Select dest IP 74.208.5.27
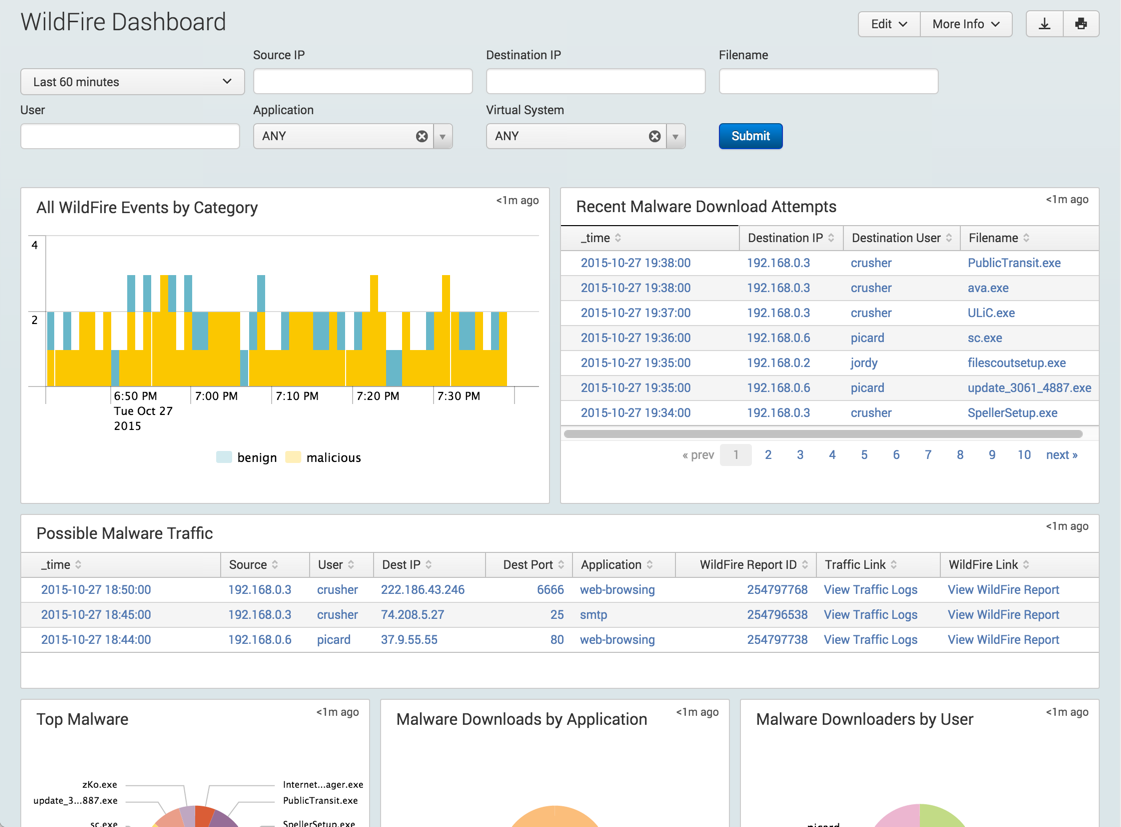The image size is (1121, 827). coord(412,615)
